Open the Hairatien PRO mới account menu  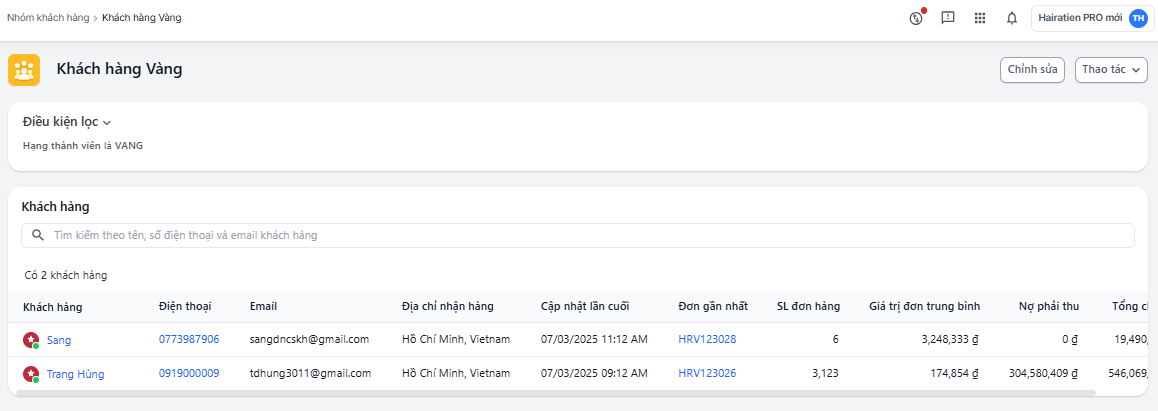tap(1080, 18)
